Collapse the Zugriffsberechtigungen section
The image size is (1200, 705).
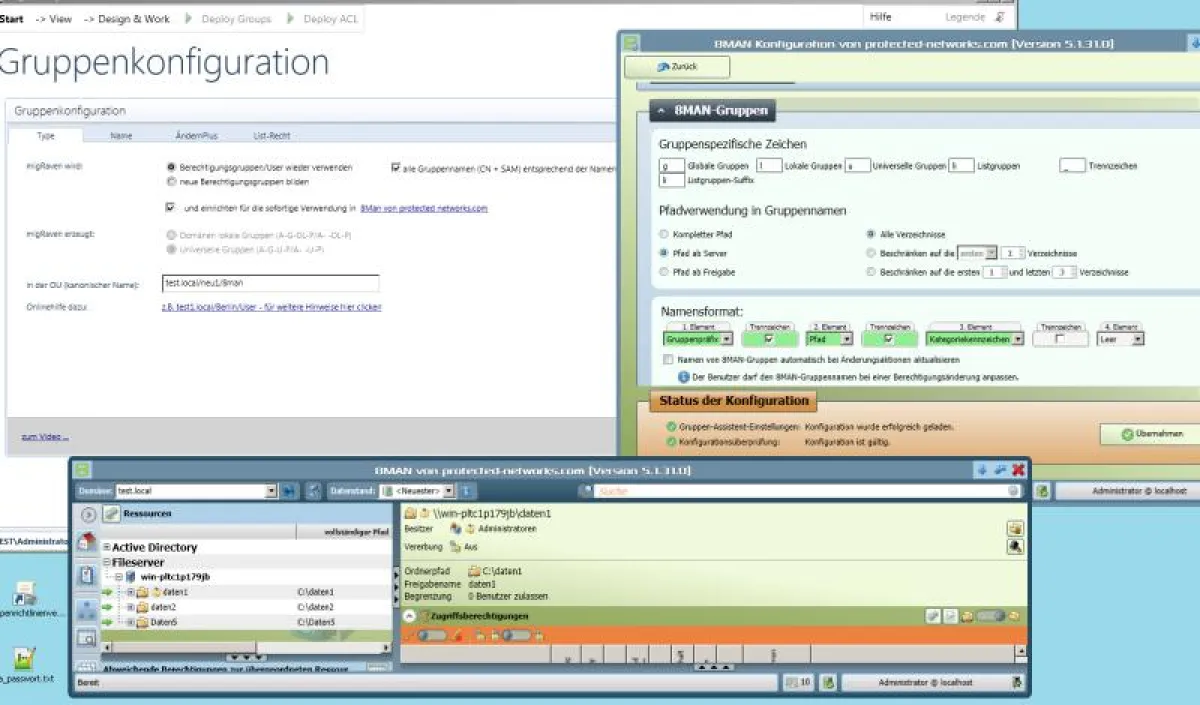[x=409, y=616]
